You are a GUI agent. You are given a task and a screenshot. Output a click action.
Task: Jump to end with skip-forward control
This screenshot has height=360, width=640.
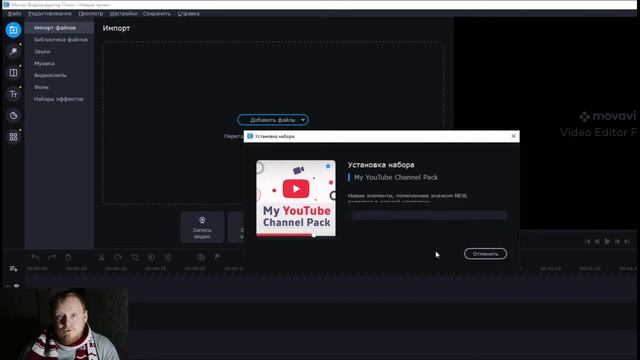(627, 241)
